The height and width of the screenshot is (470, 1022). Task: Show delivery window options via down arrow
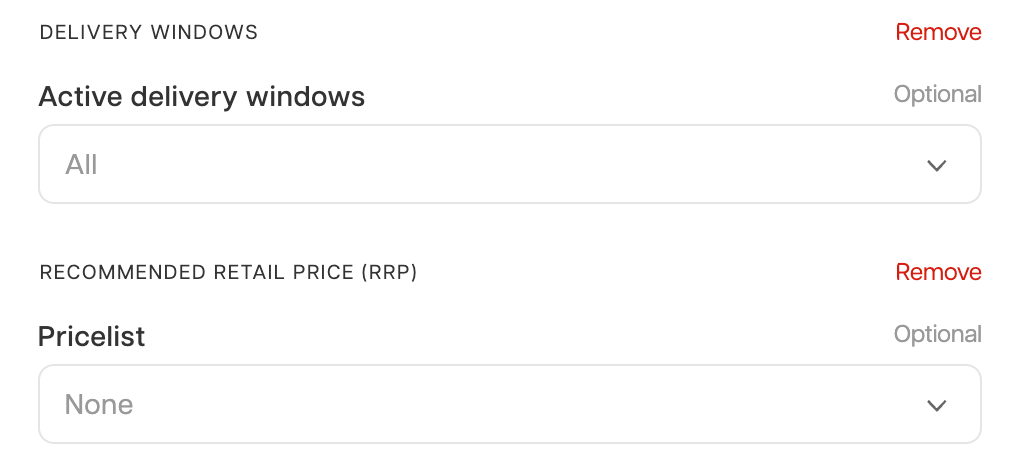click(936, 165)
